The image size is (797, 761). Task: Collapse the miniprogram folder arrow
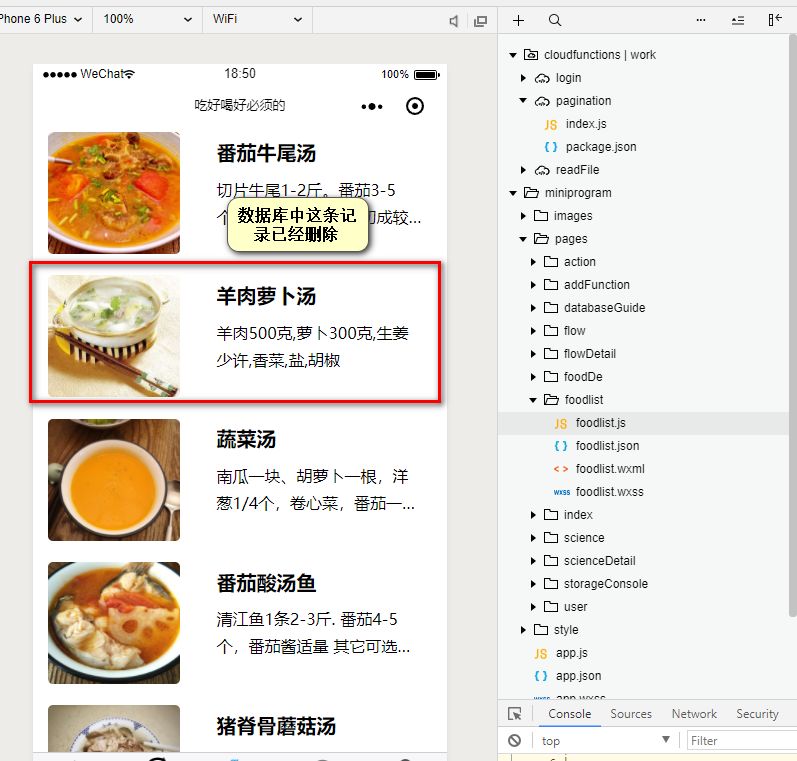point(513,193)
